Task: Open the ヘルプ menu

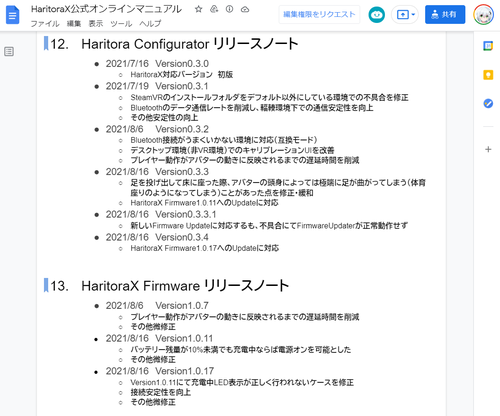Action: [150, 24]
